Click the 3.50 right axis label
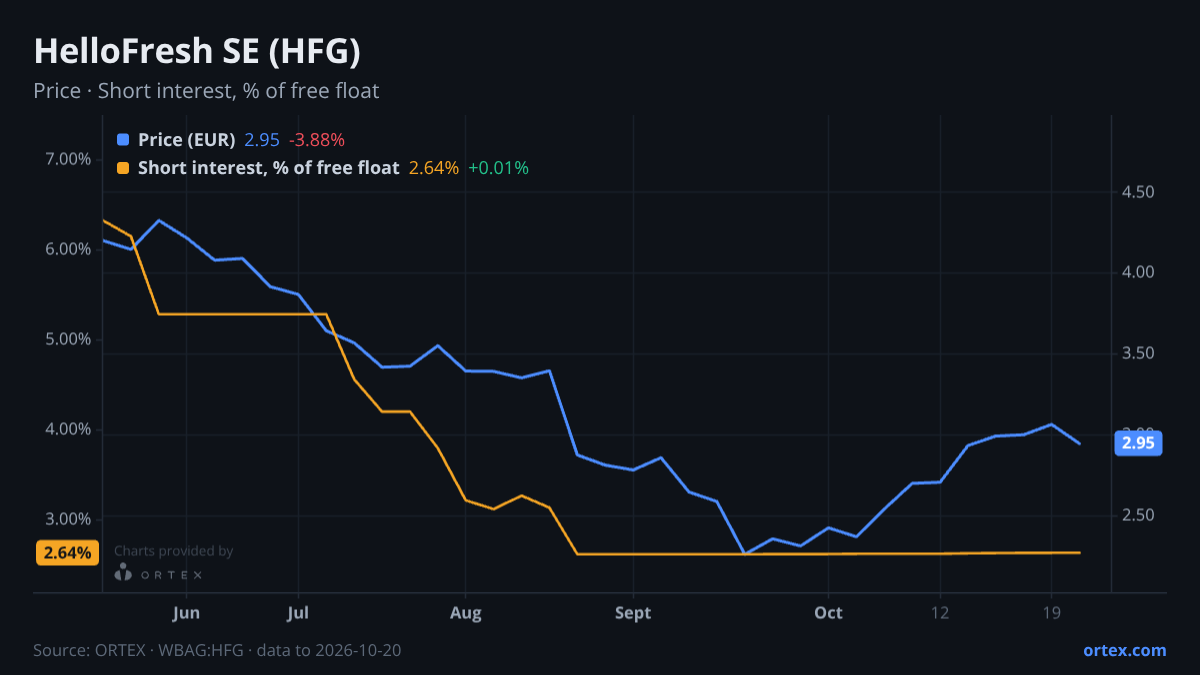This screenshot has height=675, width=1200. [x=1138, y=354]
